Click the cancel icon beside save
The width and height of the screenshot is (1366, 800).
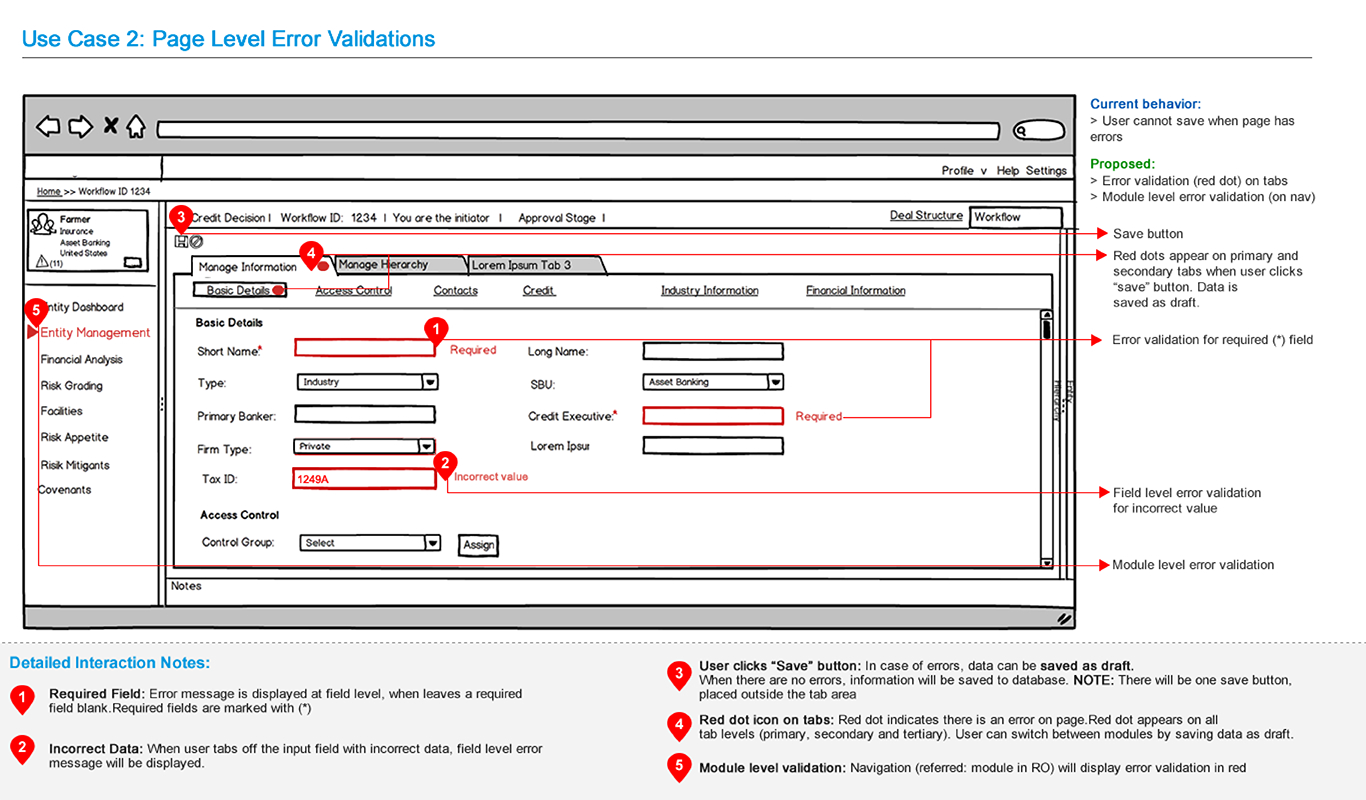pos(196,241)
